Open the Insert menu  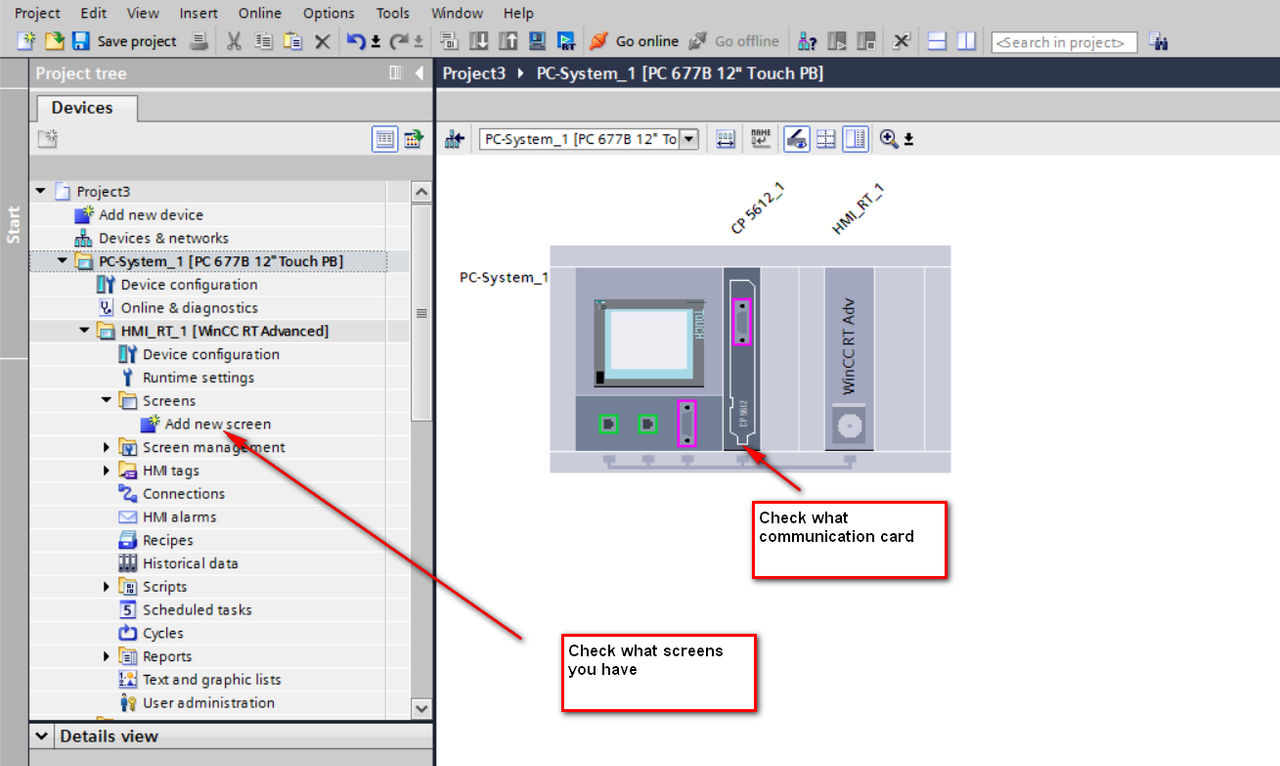pyautogui.click(x=198, y=13)
